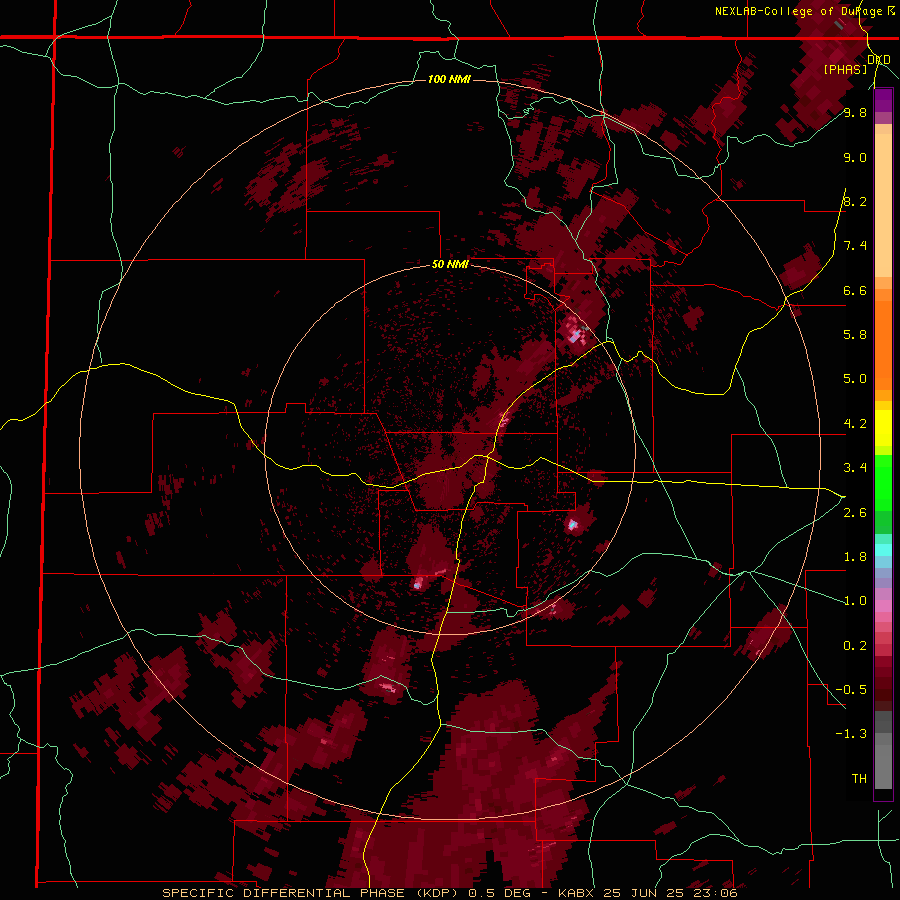Click the 25 JUN 25 23:06 timestamp
Image resolution: width=900 pixels, height=900 pixels.
pos(669,893)
